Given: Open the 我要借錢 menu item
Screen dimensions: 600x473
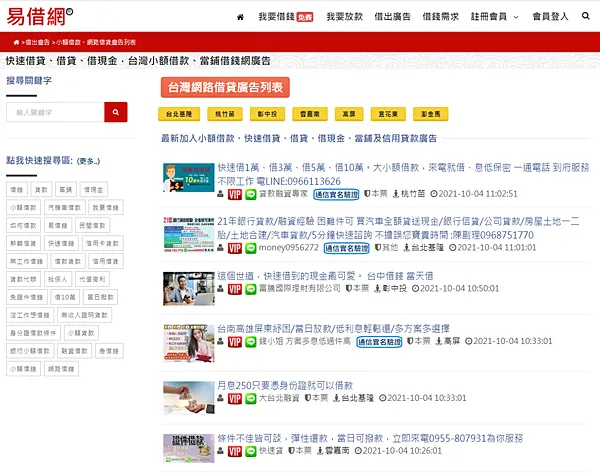Looking at the screenshot, I should [276, 16].
